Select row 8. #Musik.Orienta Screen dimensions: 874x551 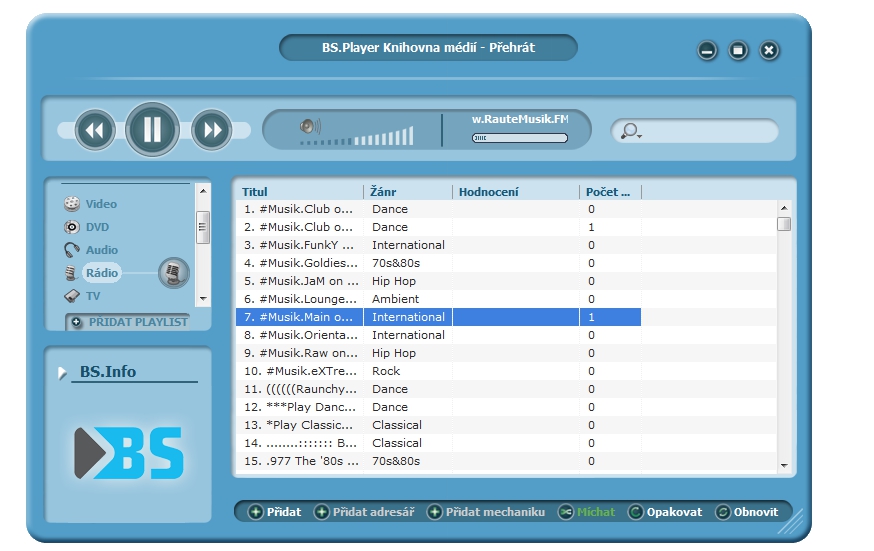(438, 335)
